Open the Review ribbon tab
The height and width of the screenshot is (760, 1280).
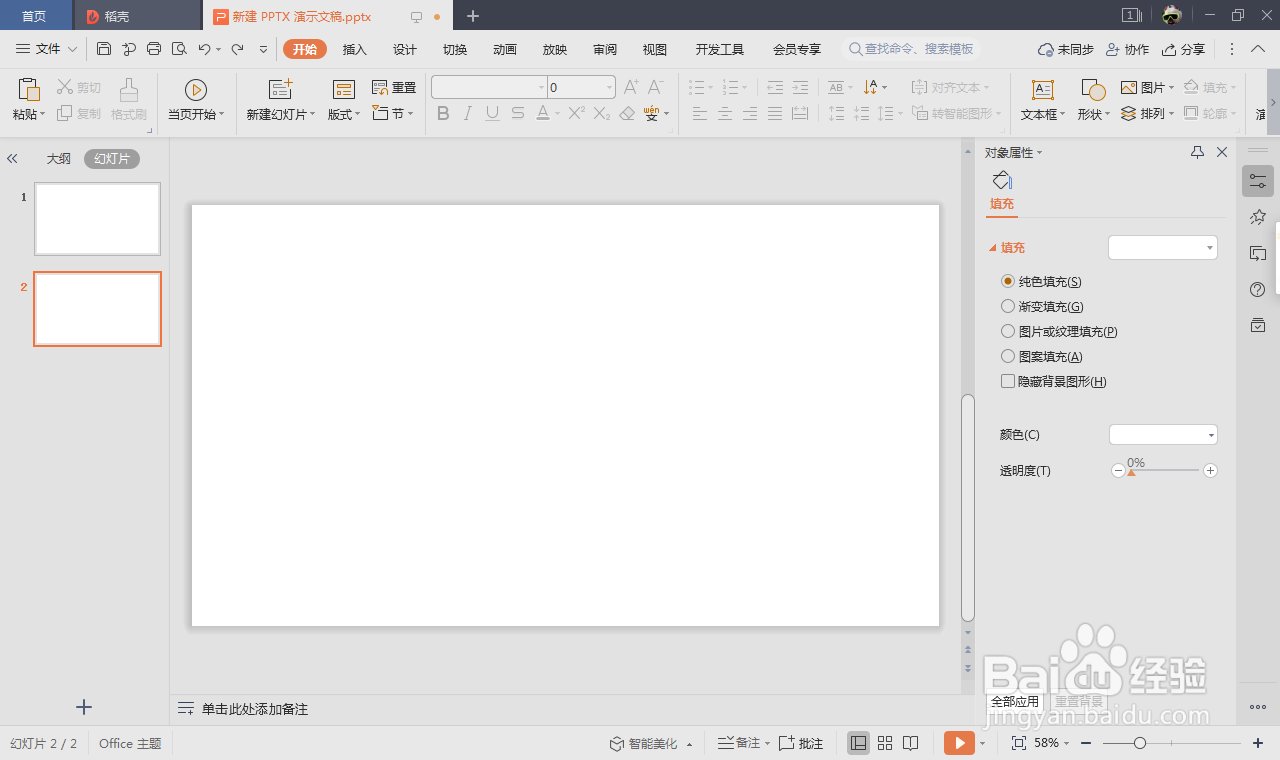click(605, 49)
